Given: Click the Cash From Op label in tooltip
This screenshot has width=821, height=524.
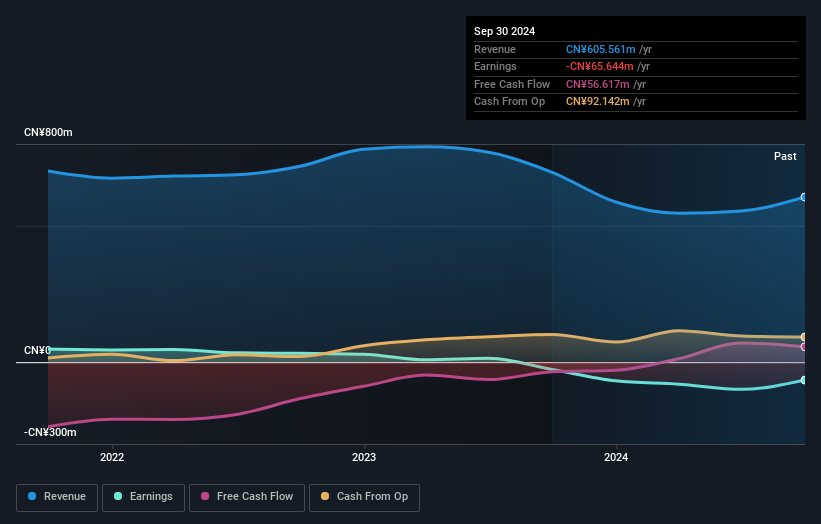Looking at the screenshot, I should (x=509, y=102).
